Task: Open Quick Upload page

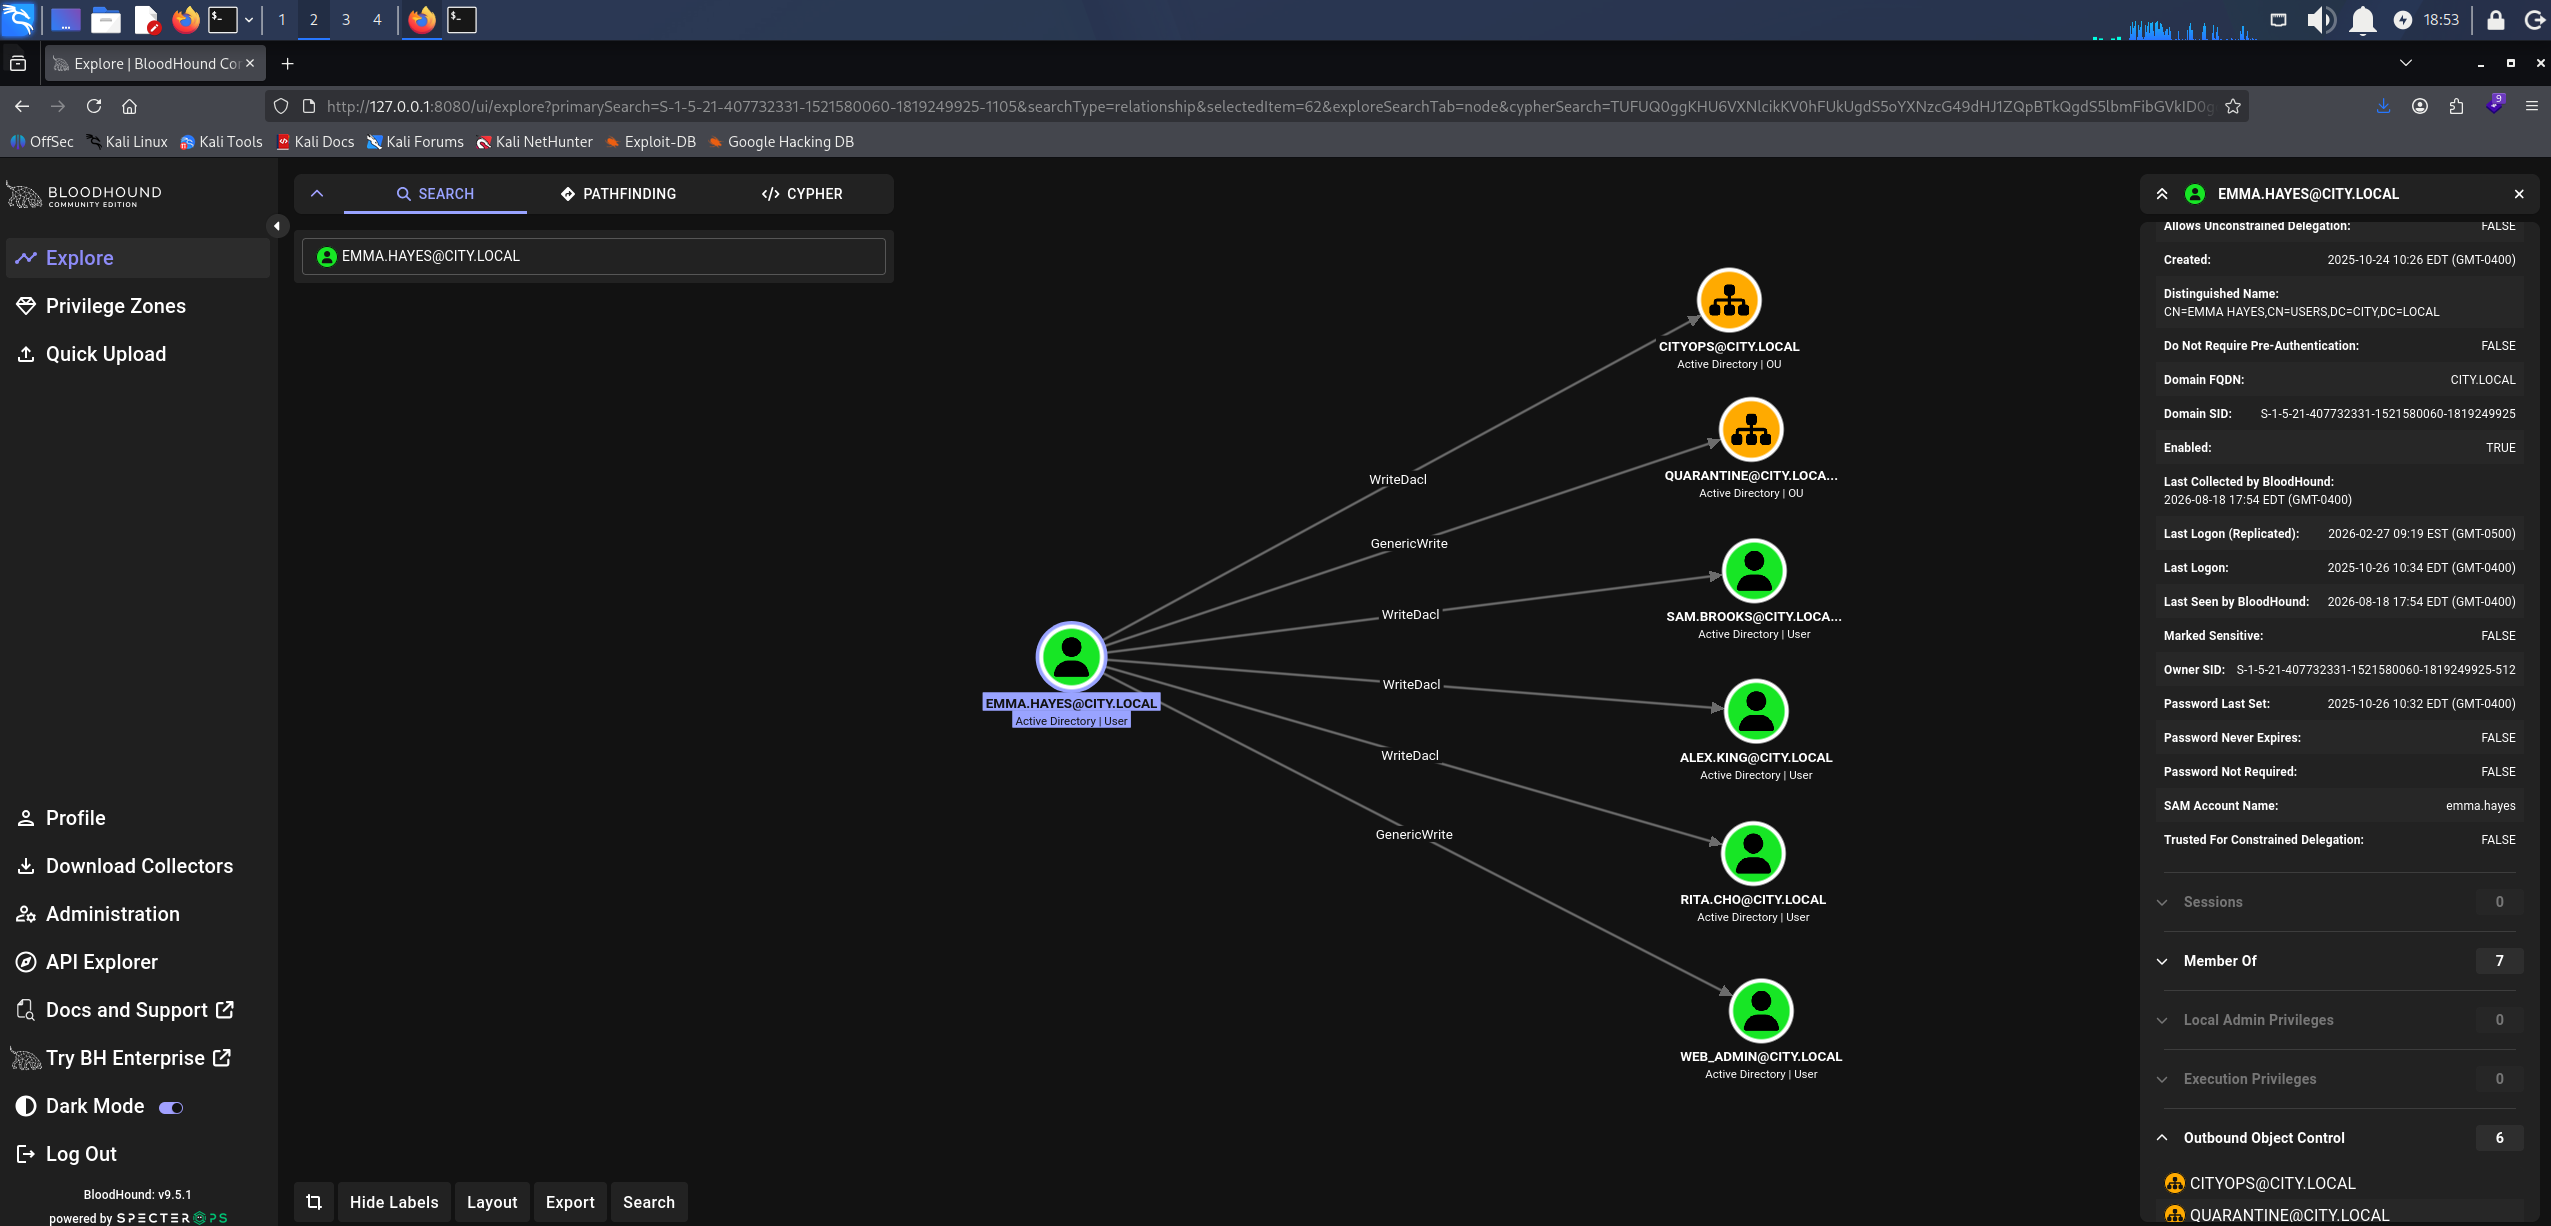Action: pyautogui.click(x=138, y=354)
